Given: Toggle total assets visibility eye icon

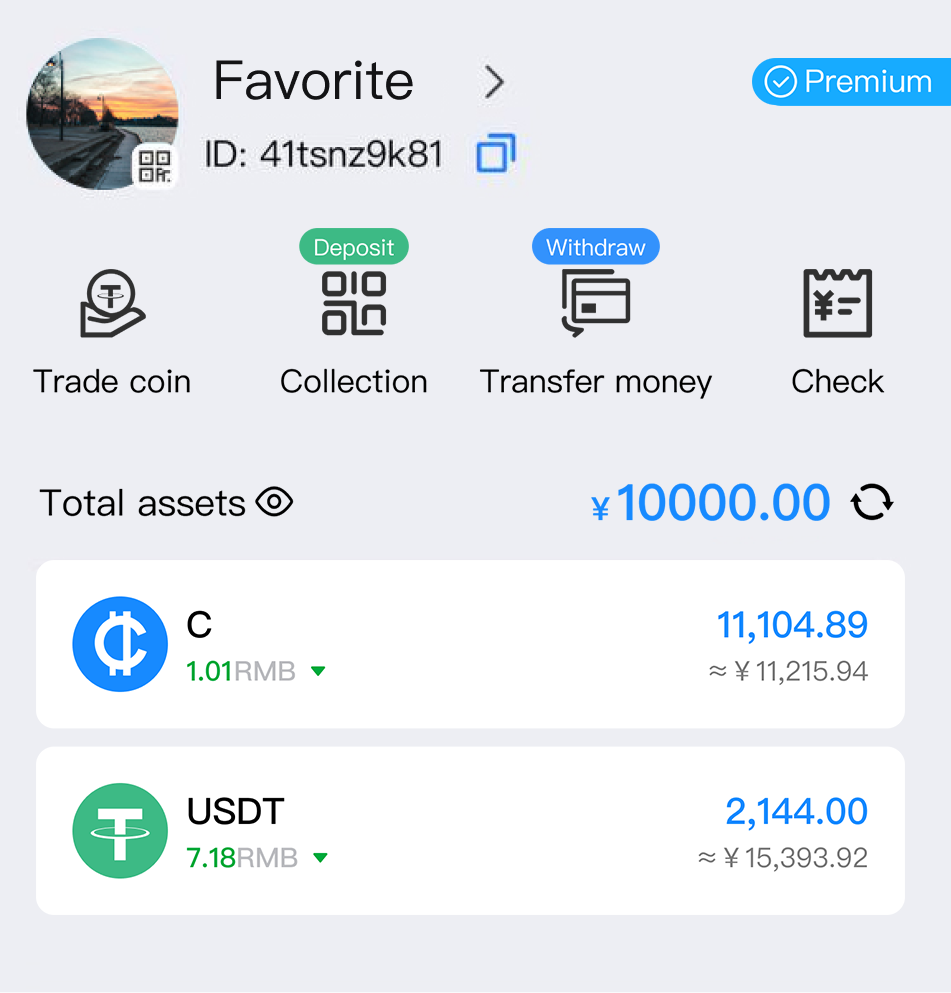Looking at the screenshot, I should click(x=274, y=502).
